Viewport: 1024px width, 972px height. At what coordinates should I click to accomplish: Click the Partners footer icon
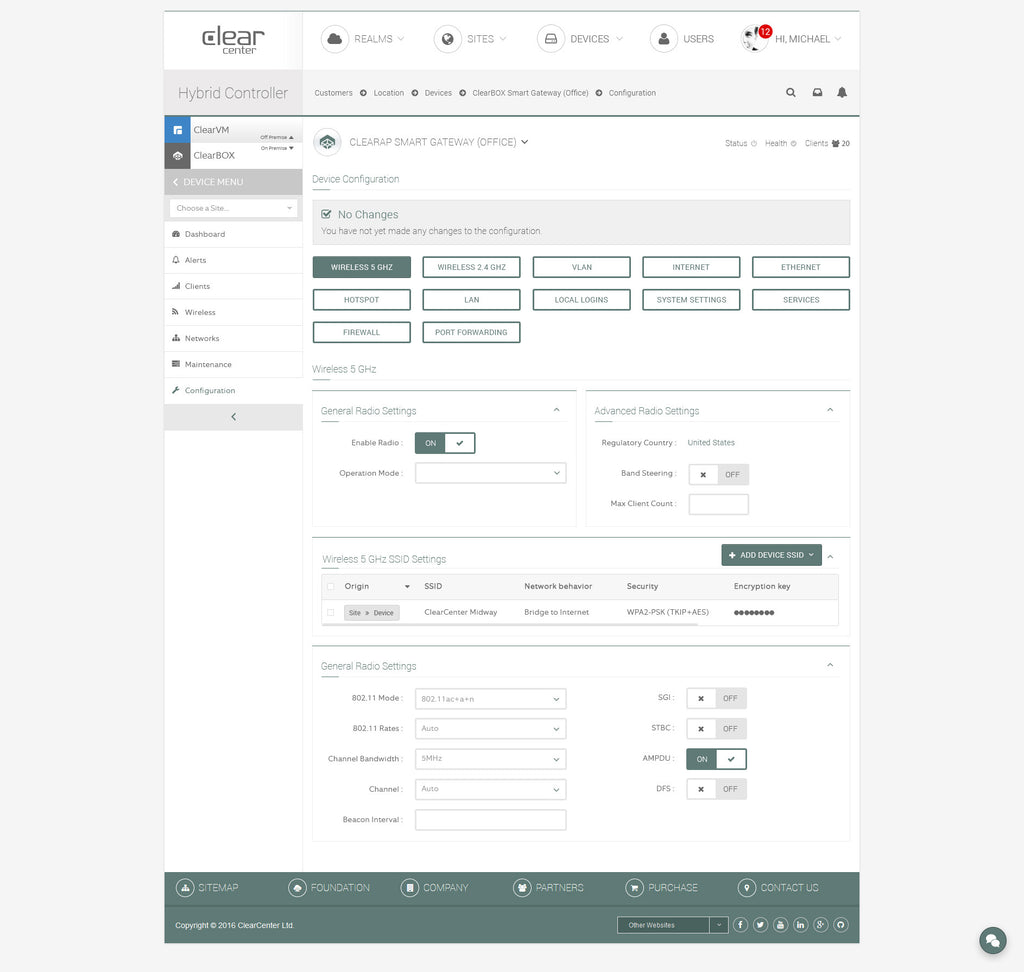pyautogui.click(x=522, y=888)
